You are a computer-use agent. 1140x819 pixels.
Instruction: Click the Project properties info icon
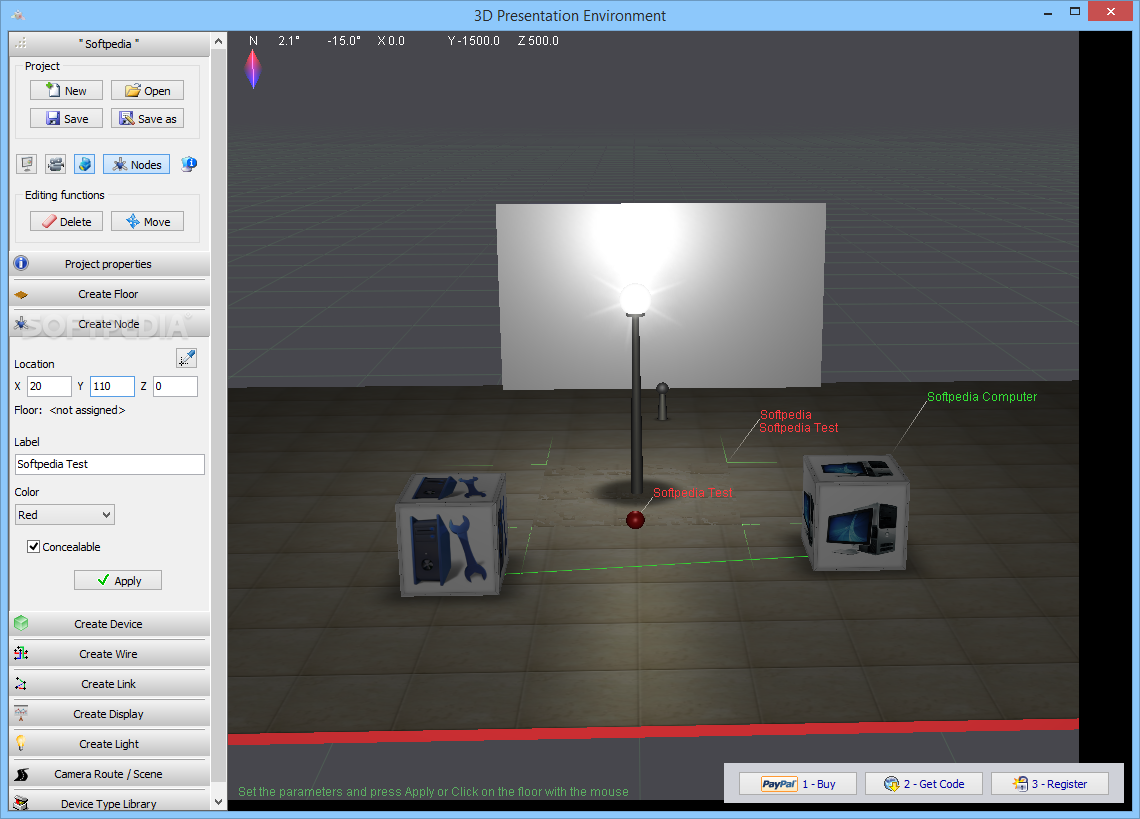tap(21, 263)
